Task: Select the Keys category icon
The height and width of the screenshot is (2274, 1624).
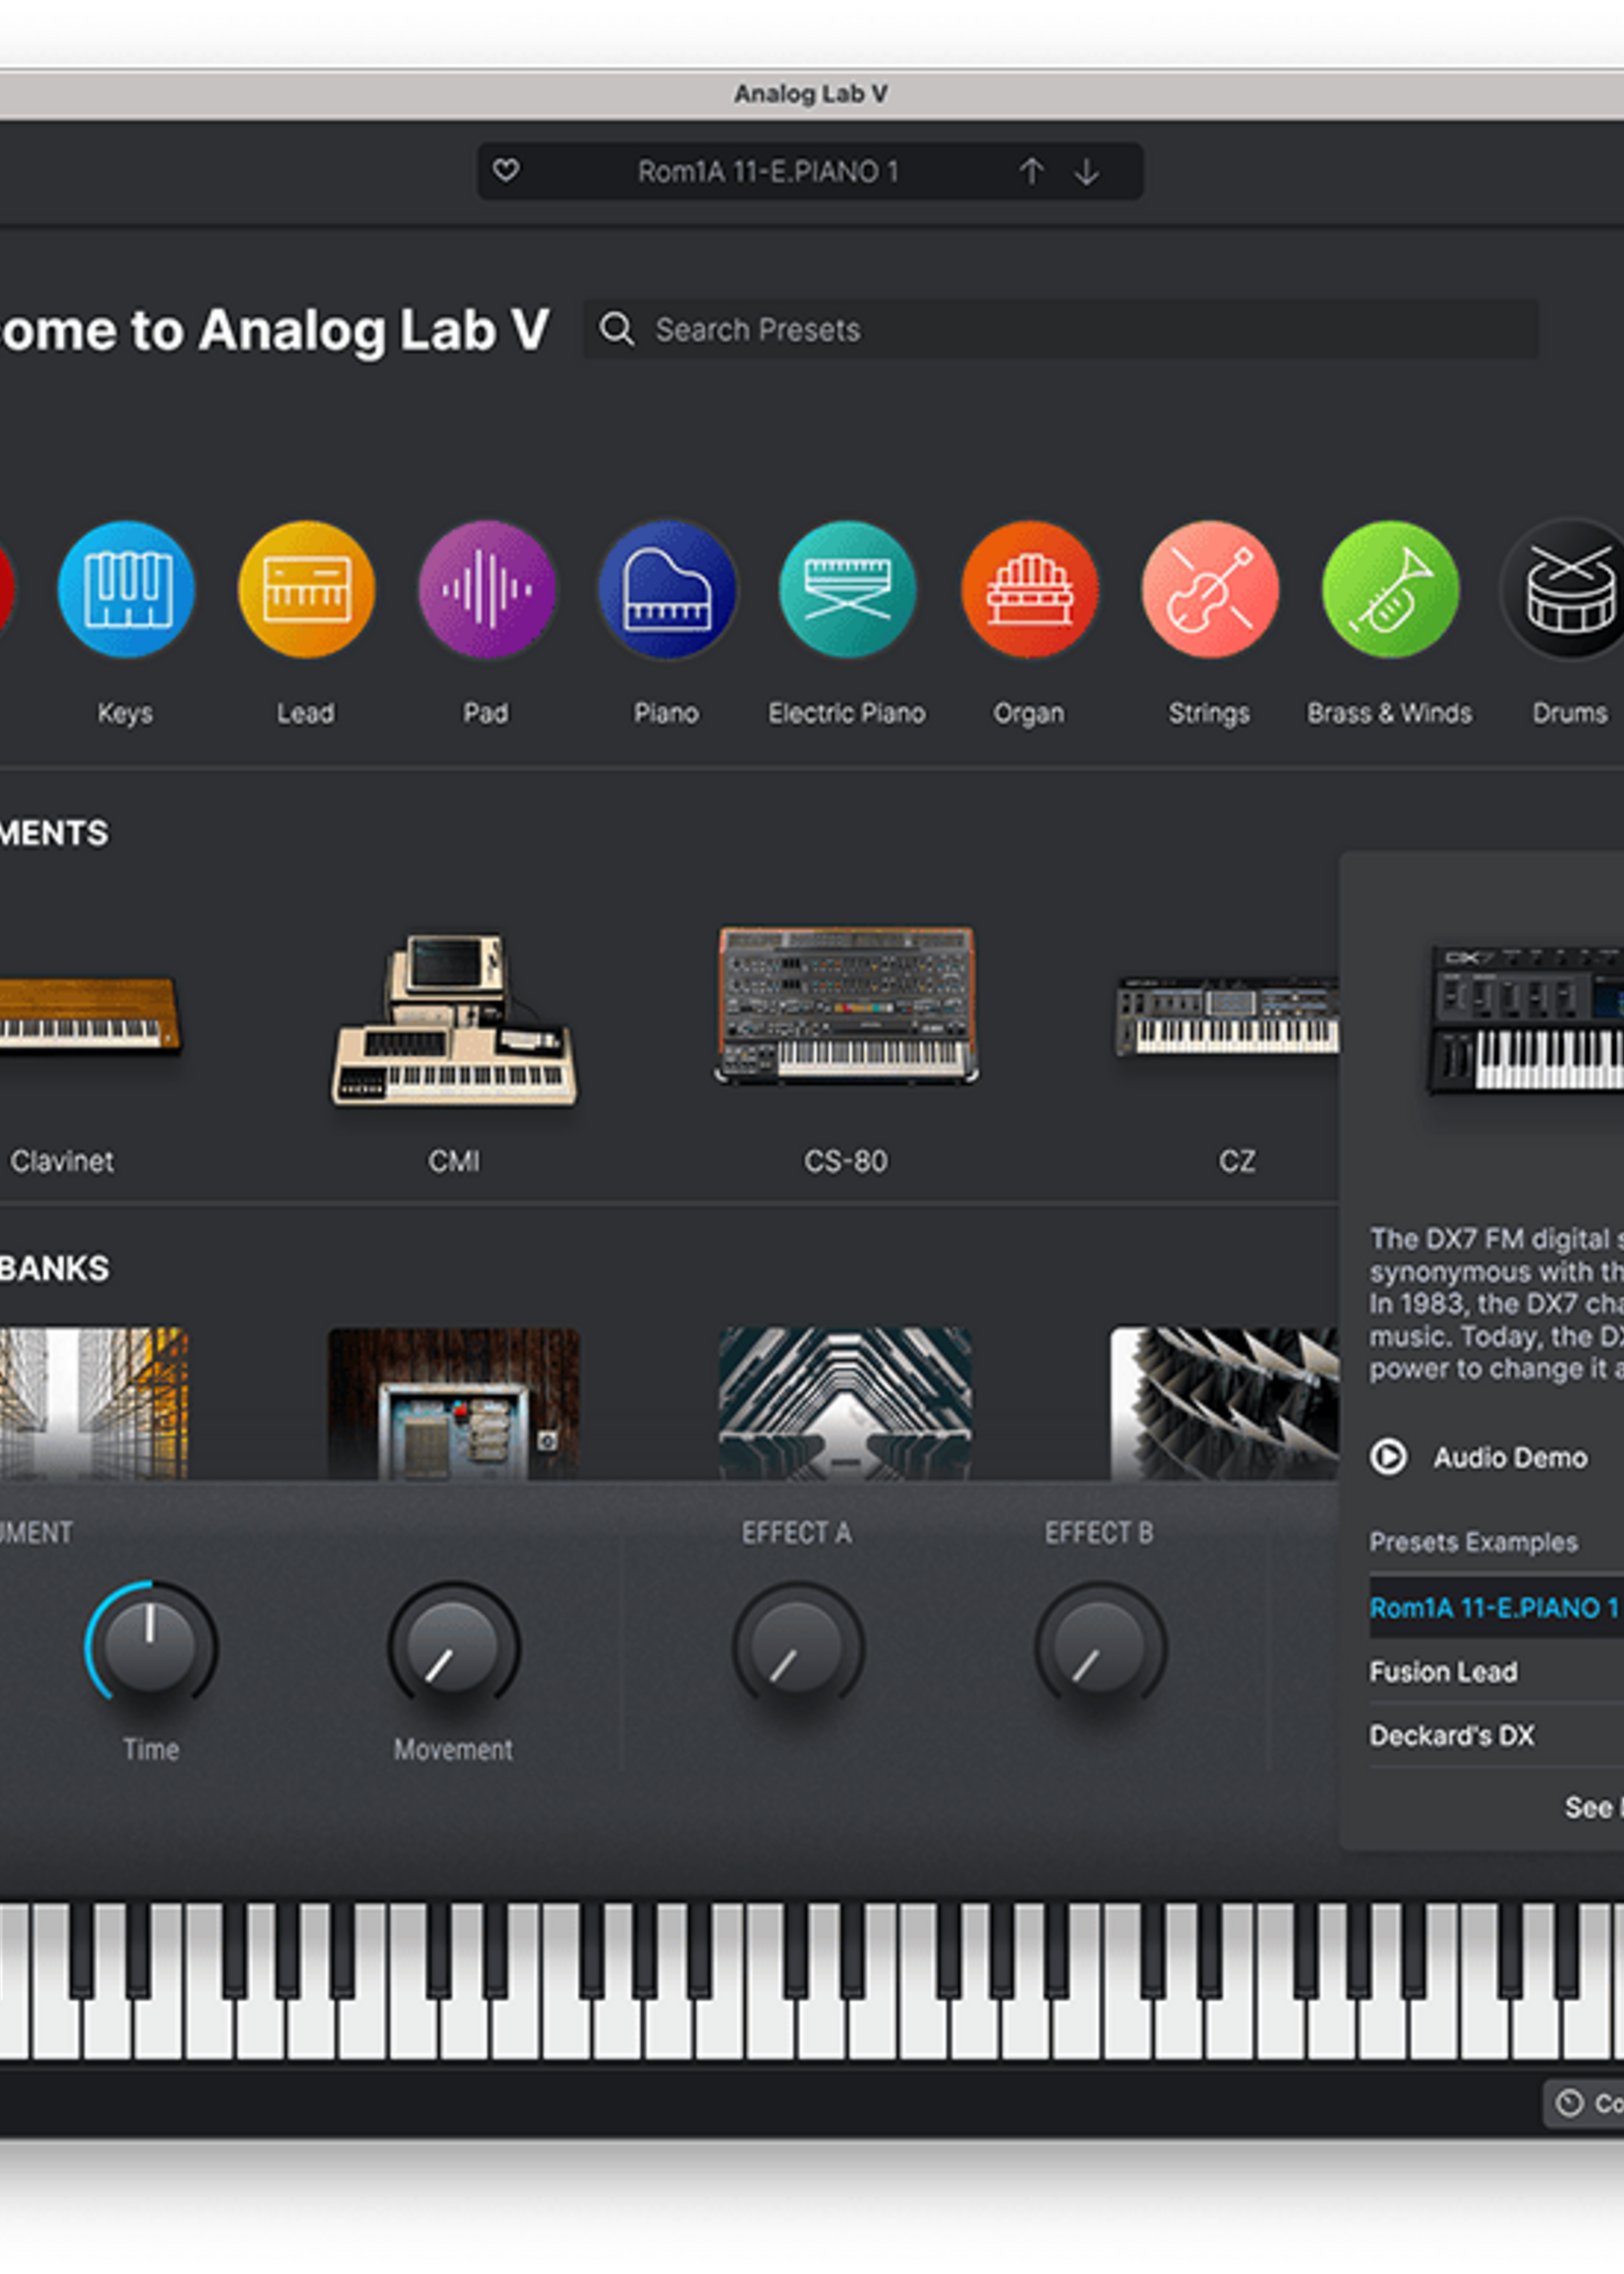Action: pyautogui.click(x=126, y=589)
